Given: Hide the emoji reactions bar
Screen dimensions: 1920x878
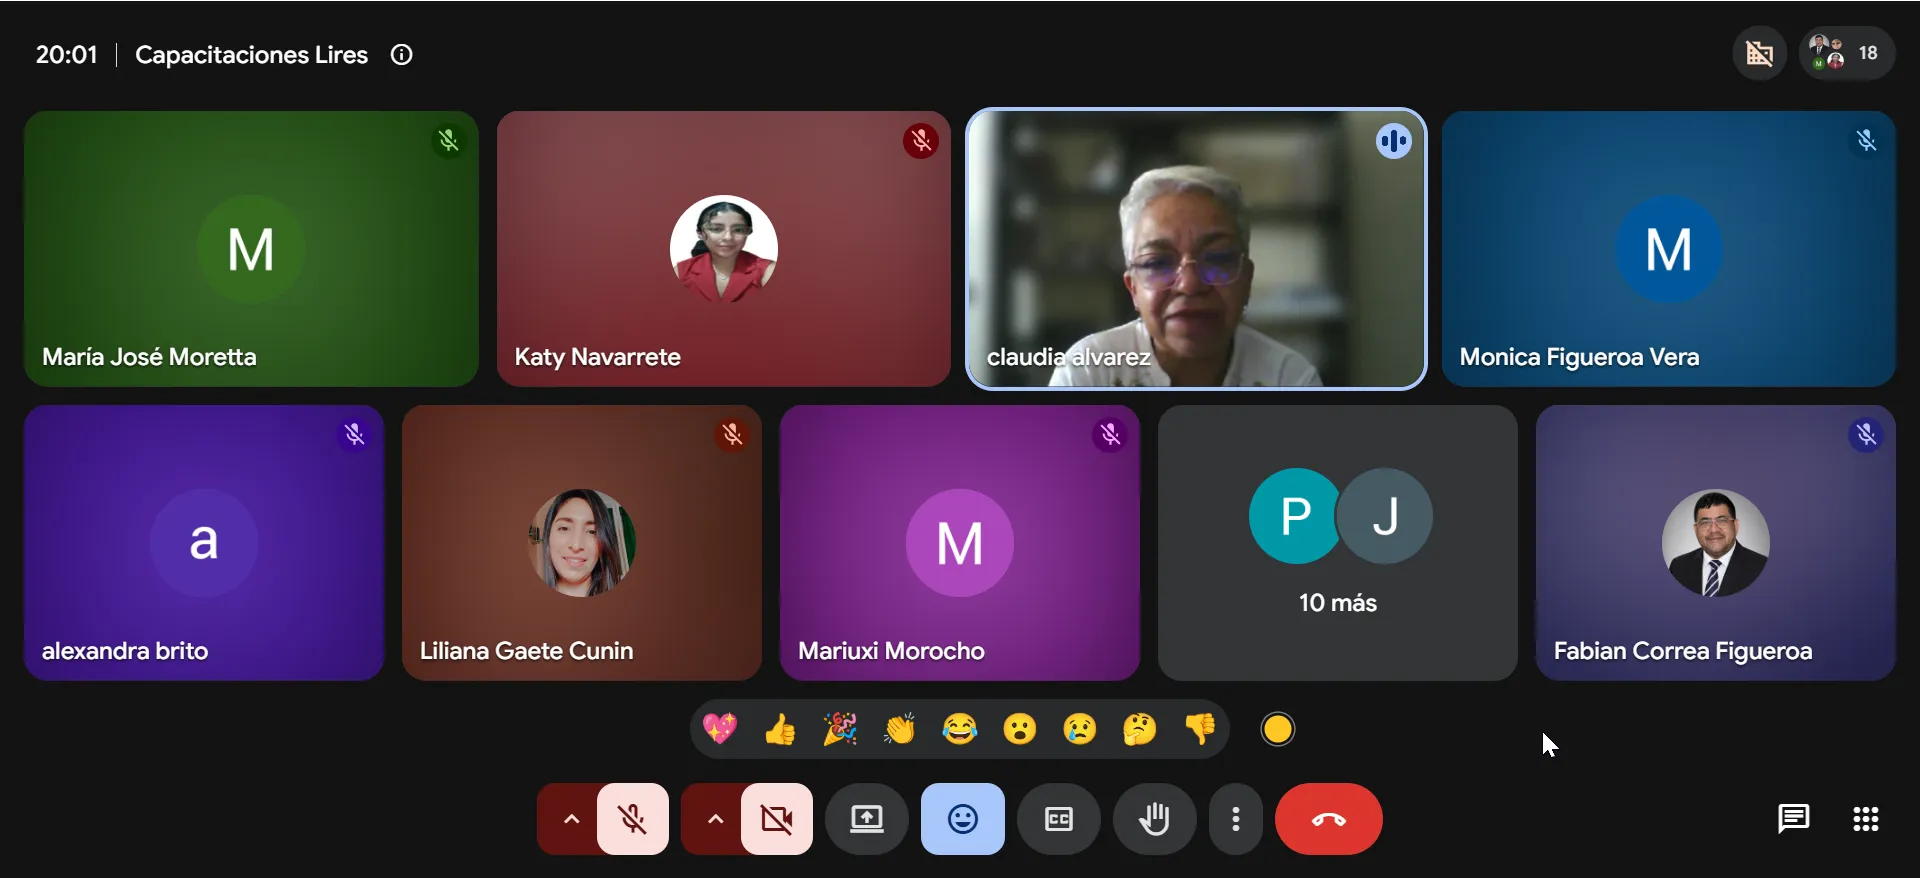Looking at the screenshot, I should (963, 819).
